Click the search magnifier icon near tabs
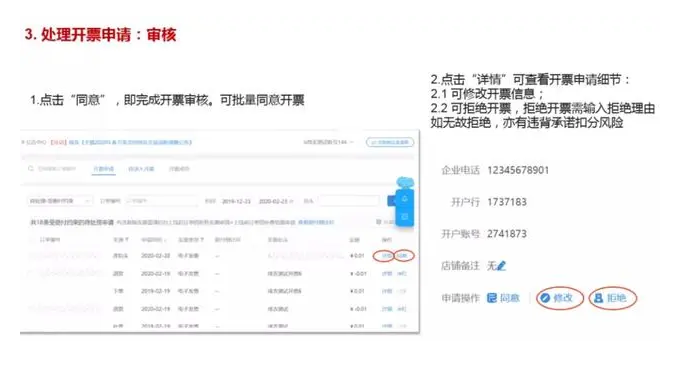The height and width of the screenshot is (367, 683). pyautogui.click(x=30, y=168)
